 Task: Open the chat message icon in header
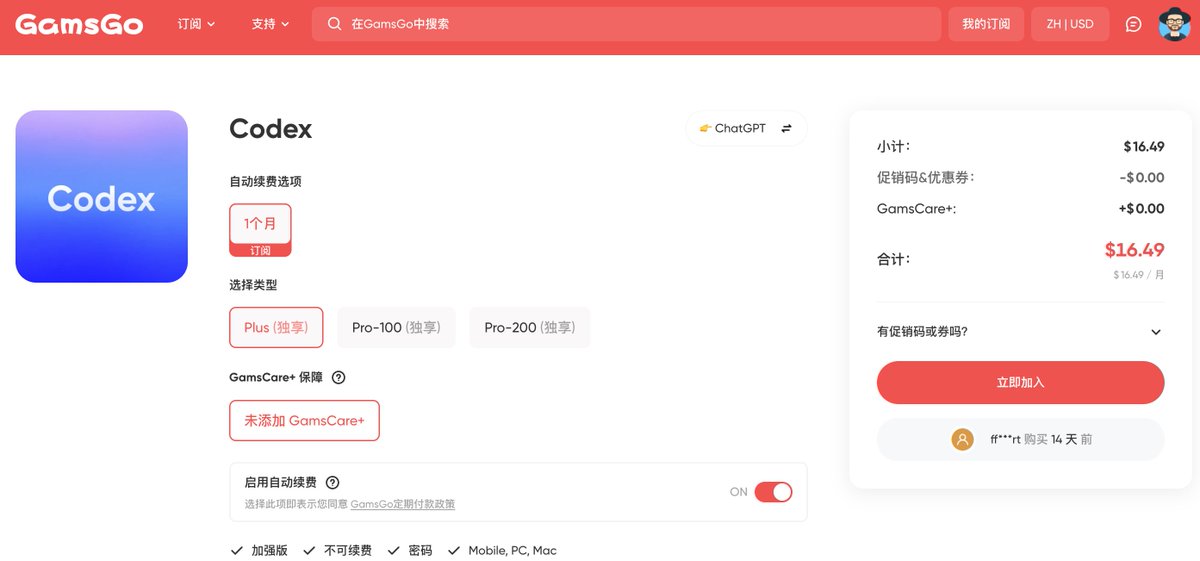click(1133, 24)
